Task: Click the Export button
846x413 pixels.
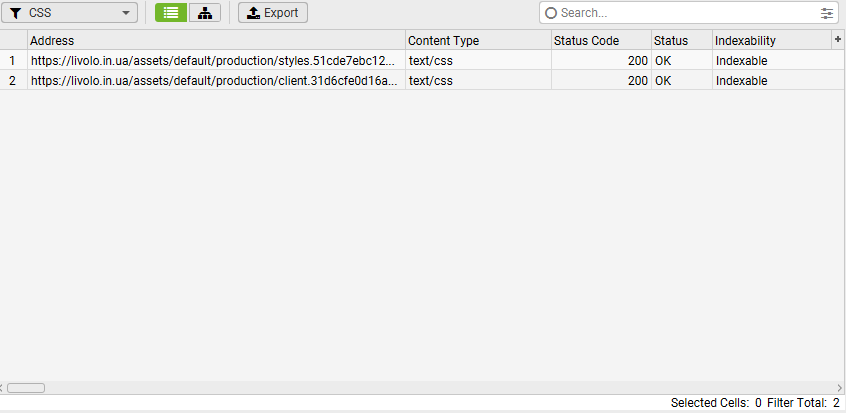Action: [x=273, y=13]
